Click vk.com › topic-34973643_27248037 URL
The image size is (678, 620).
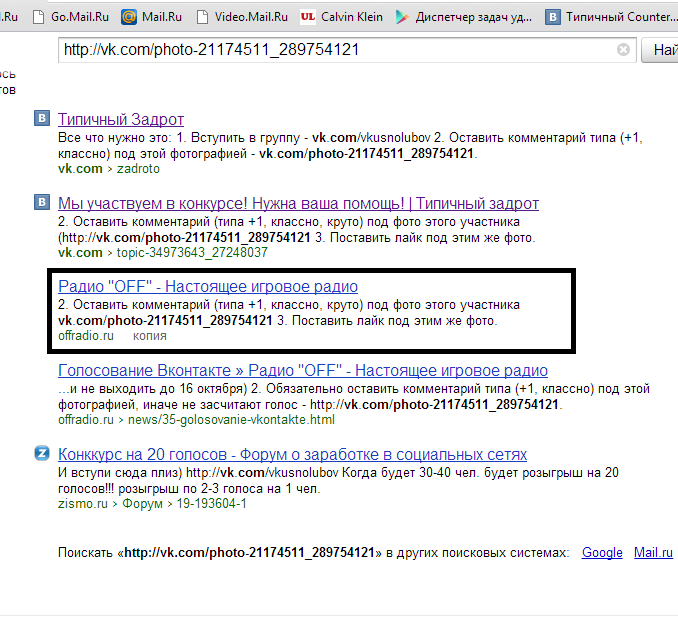point(163,252)
